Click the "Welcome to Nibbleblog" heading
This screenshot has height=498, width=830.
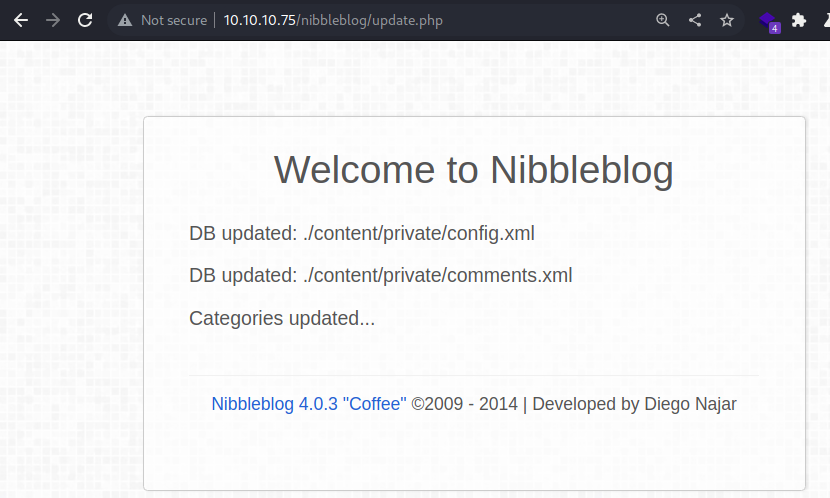[x=474, y=170]
